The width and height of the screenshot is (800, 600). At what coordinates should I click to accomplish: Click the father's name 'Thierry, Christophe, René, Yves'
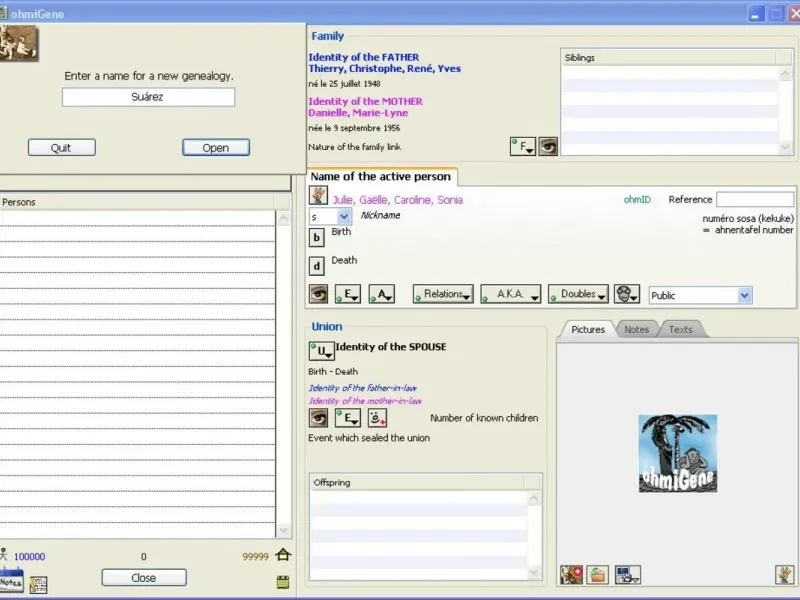[385, 68]
